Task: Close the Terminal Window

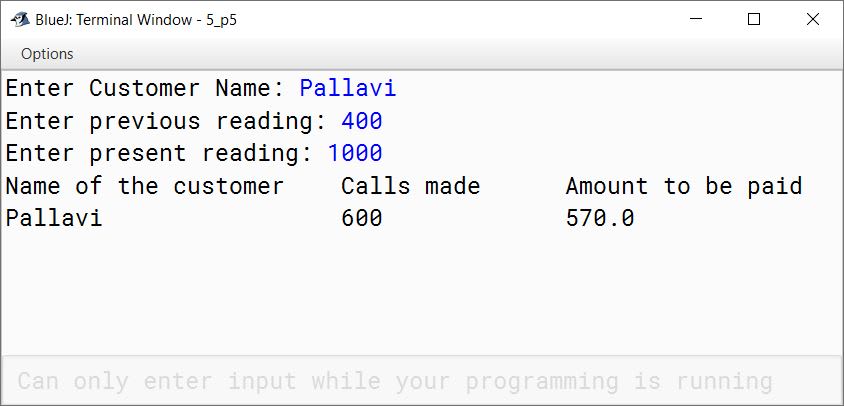Action: [x=812, y=19]
